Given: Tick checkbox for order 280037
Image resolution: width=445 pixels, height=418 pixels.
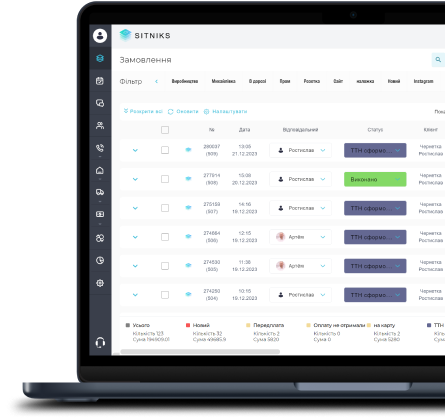Looking at the screenshot, I should click(x=165, y=150).
